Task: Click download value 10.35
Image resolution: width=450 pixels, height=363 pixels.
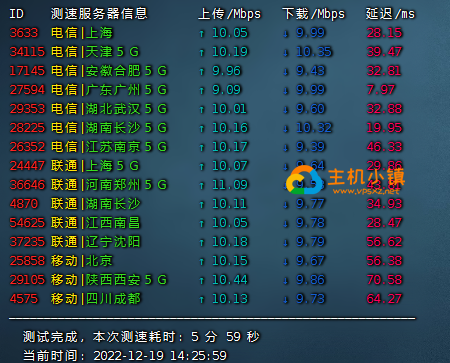Action: click(314, 52)
